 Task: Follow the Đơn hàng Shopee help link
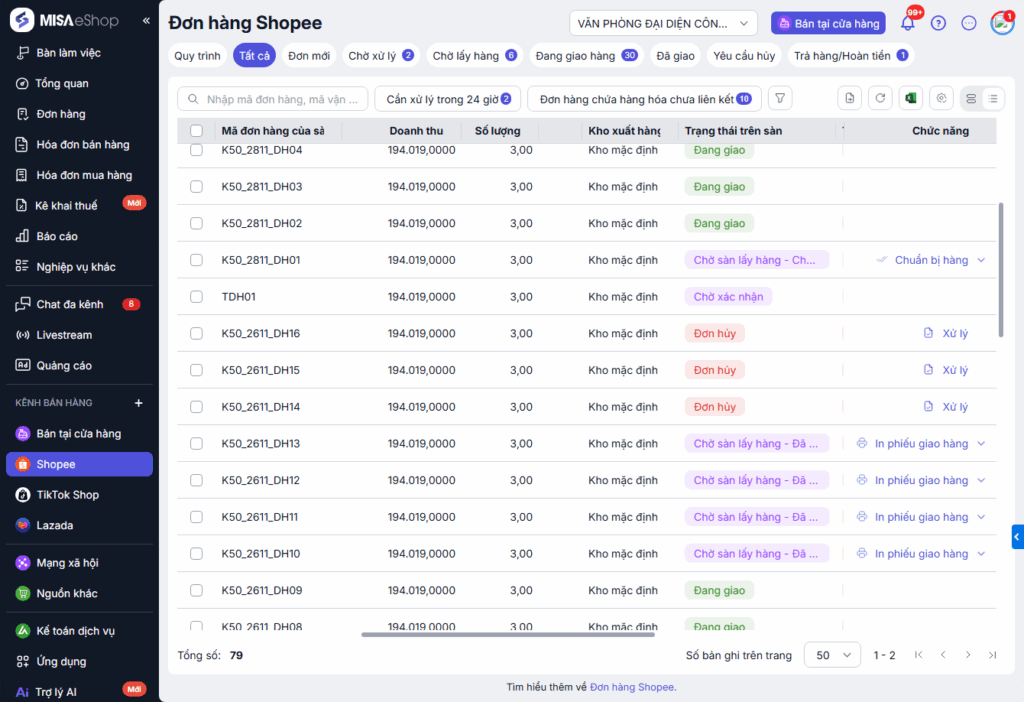[x=631, y=687]
